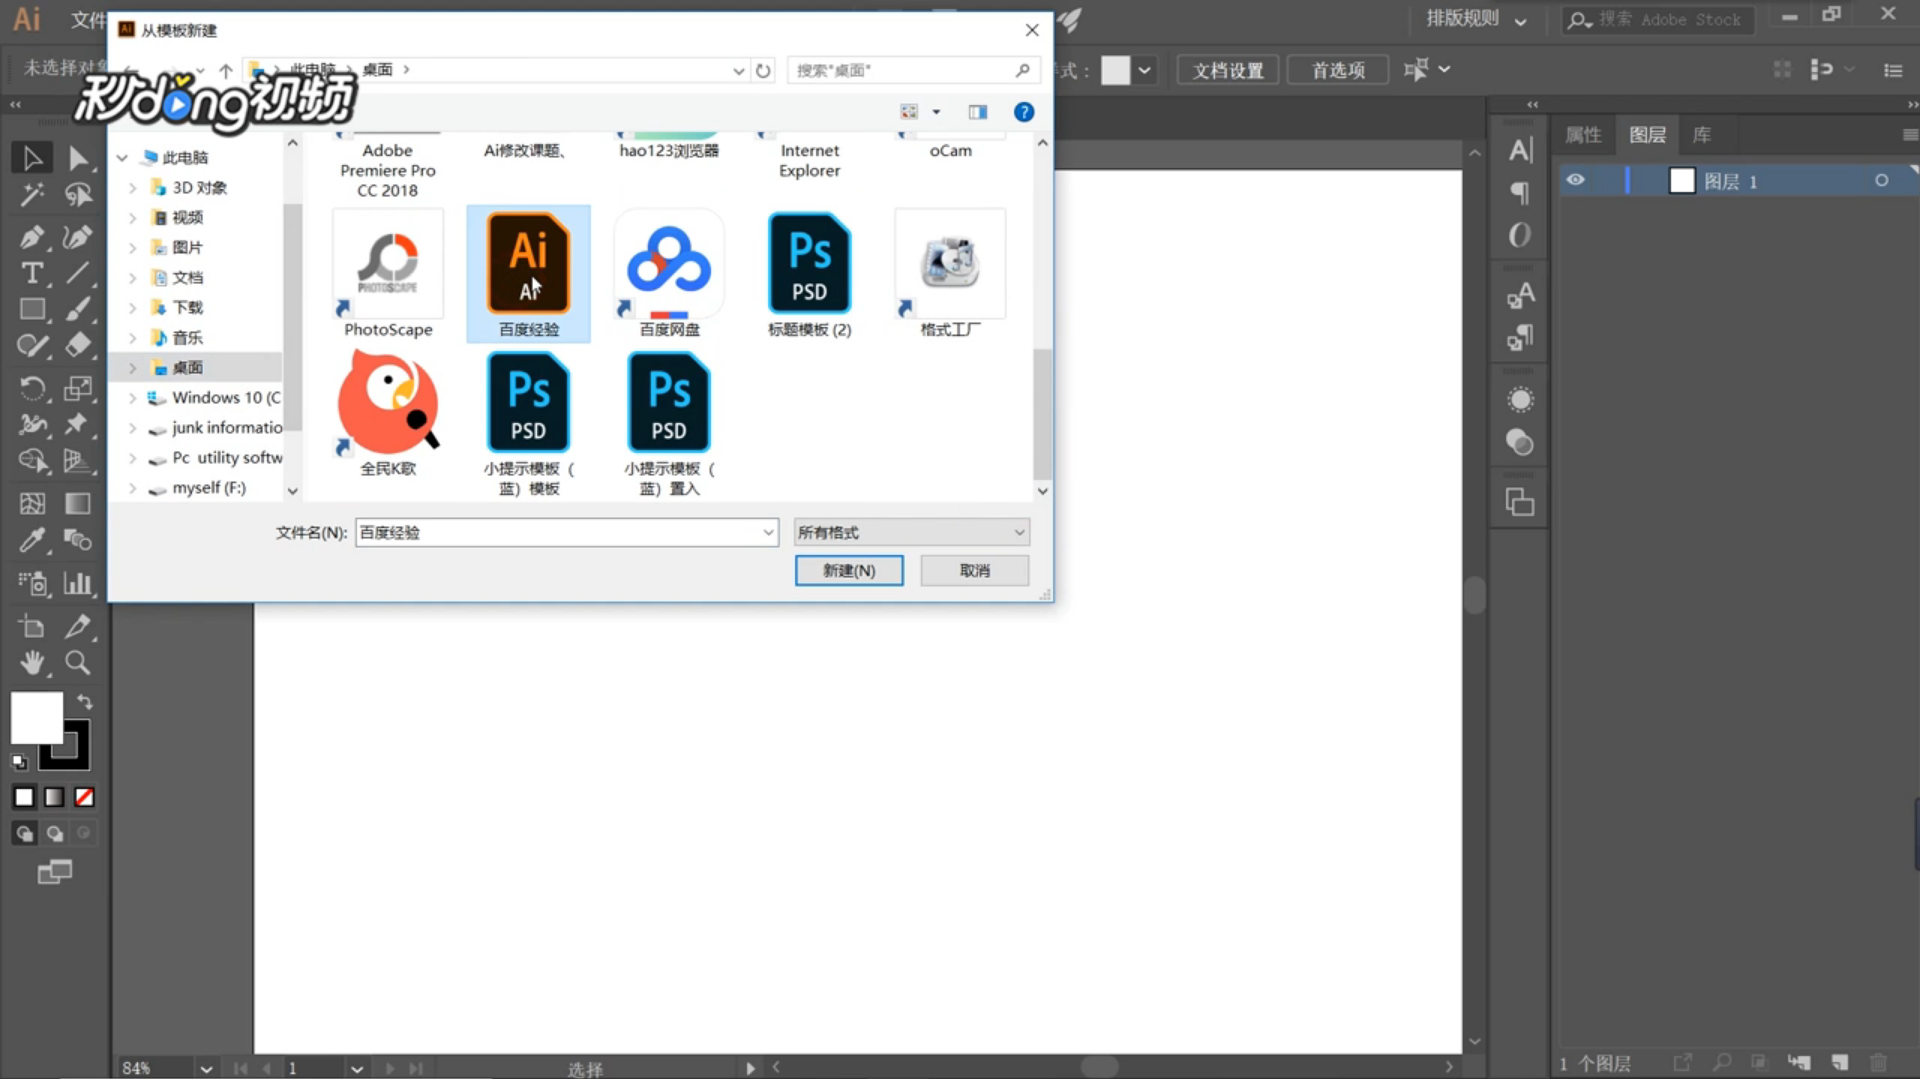Change the screen mode

point(55,872)
